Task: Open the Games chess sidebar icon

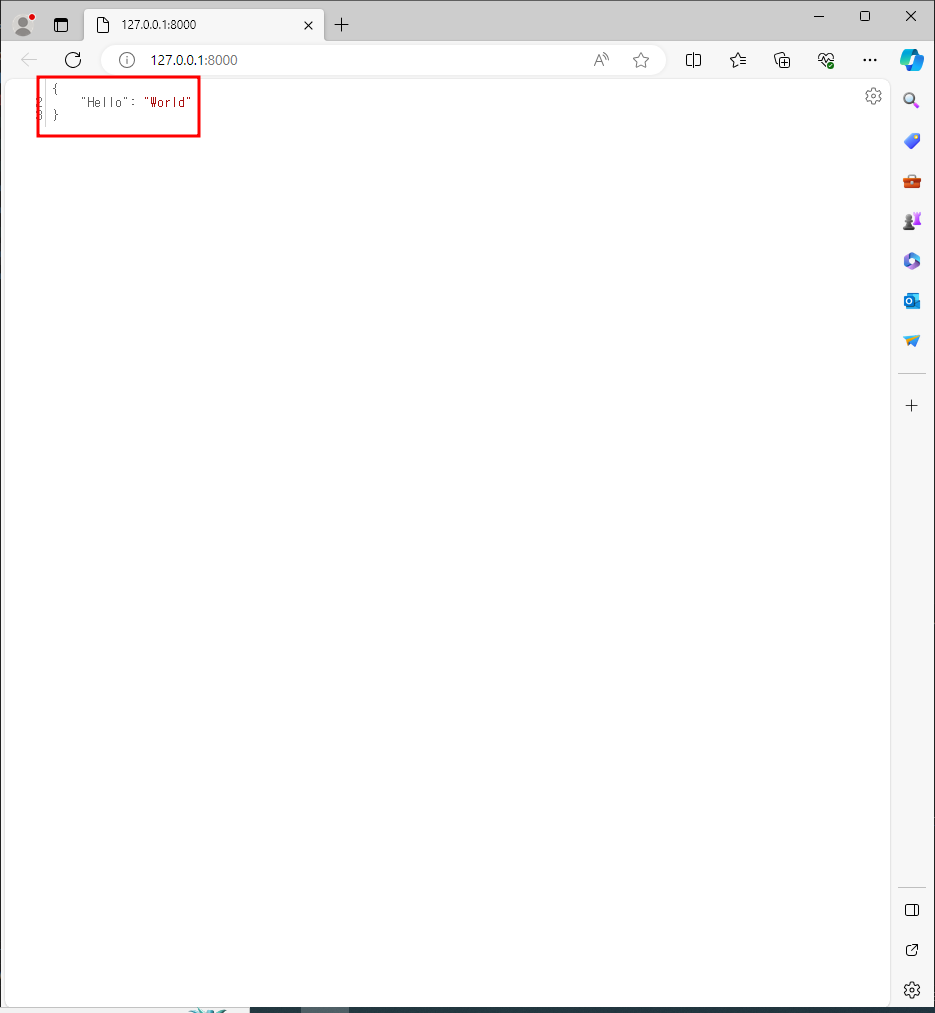Action: (912, 221)
